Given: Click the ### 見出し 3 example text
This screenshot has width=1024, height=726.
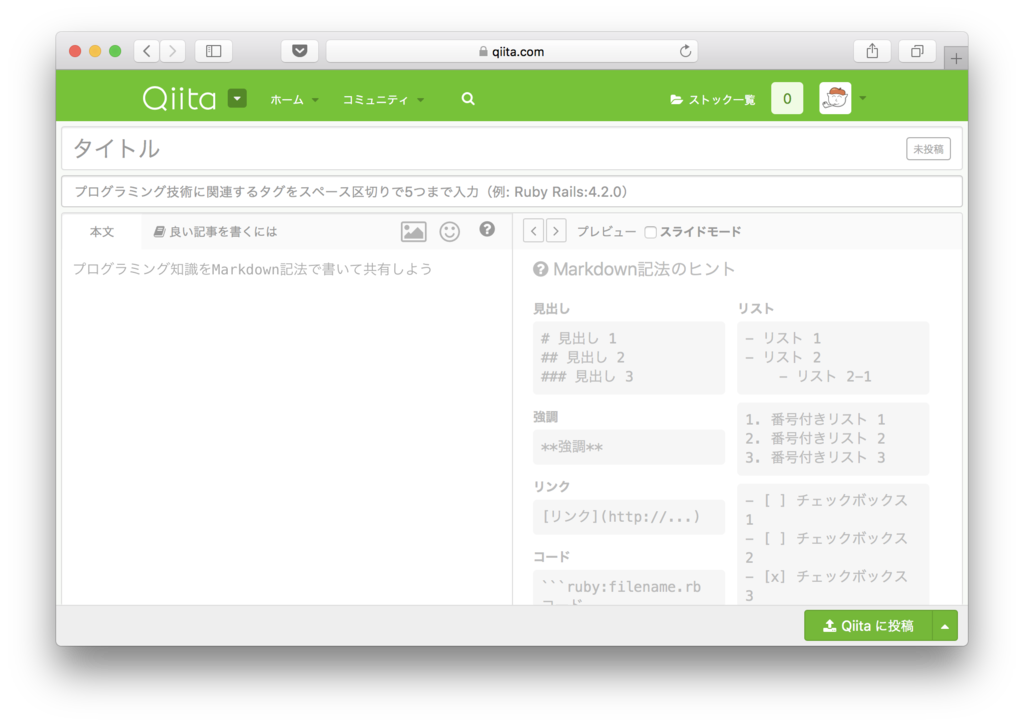Looking at the screenshot, I should pyautogui.click(x=586, y=377).
